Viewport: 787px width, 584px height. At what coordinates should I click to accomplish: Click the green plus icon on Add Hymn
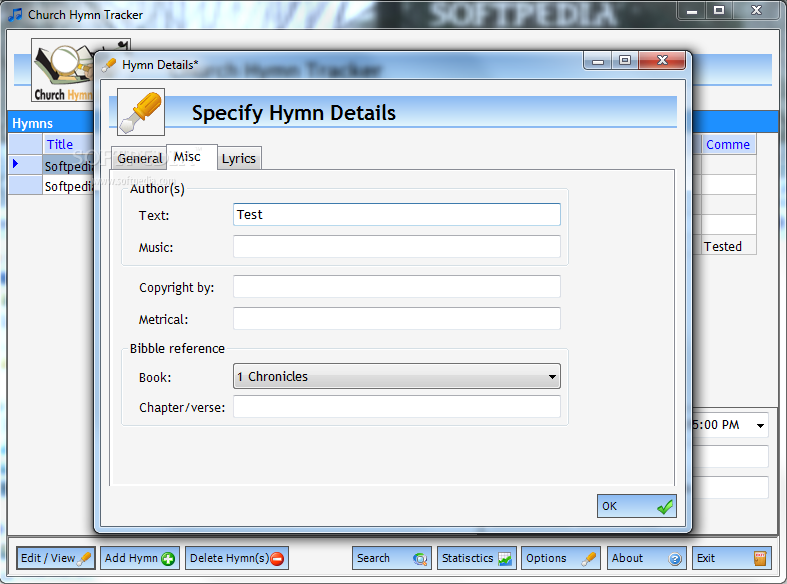pos(168,559)
